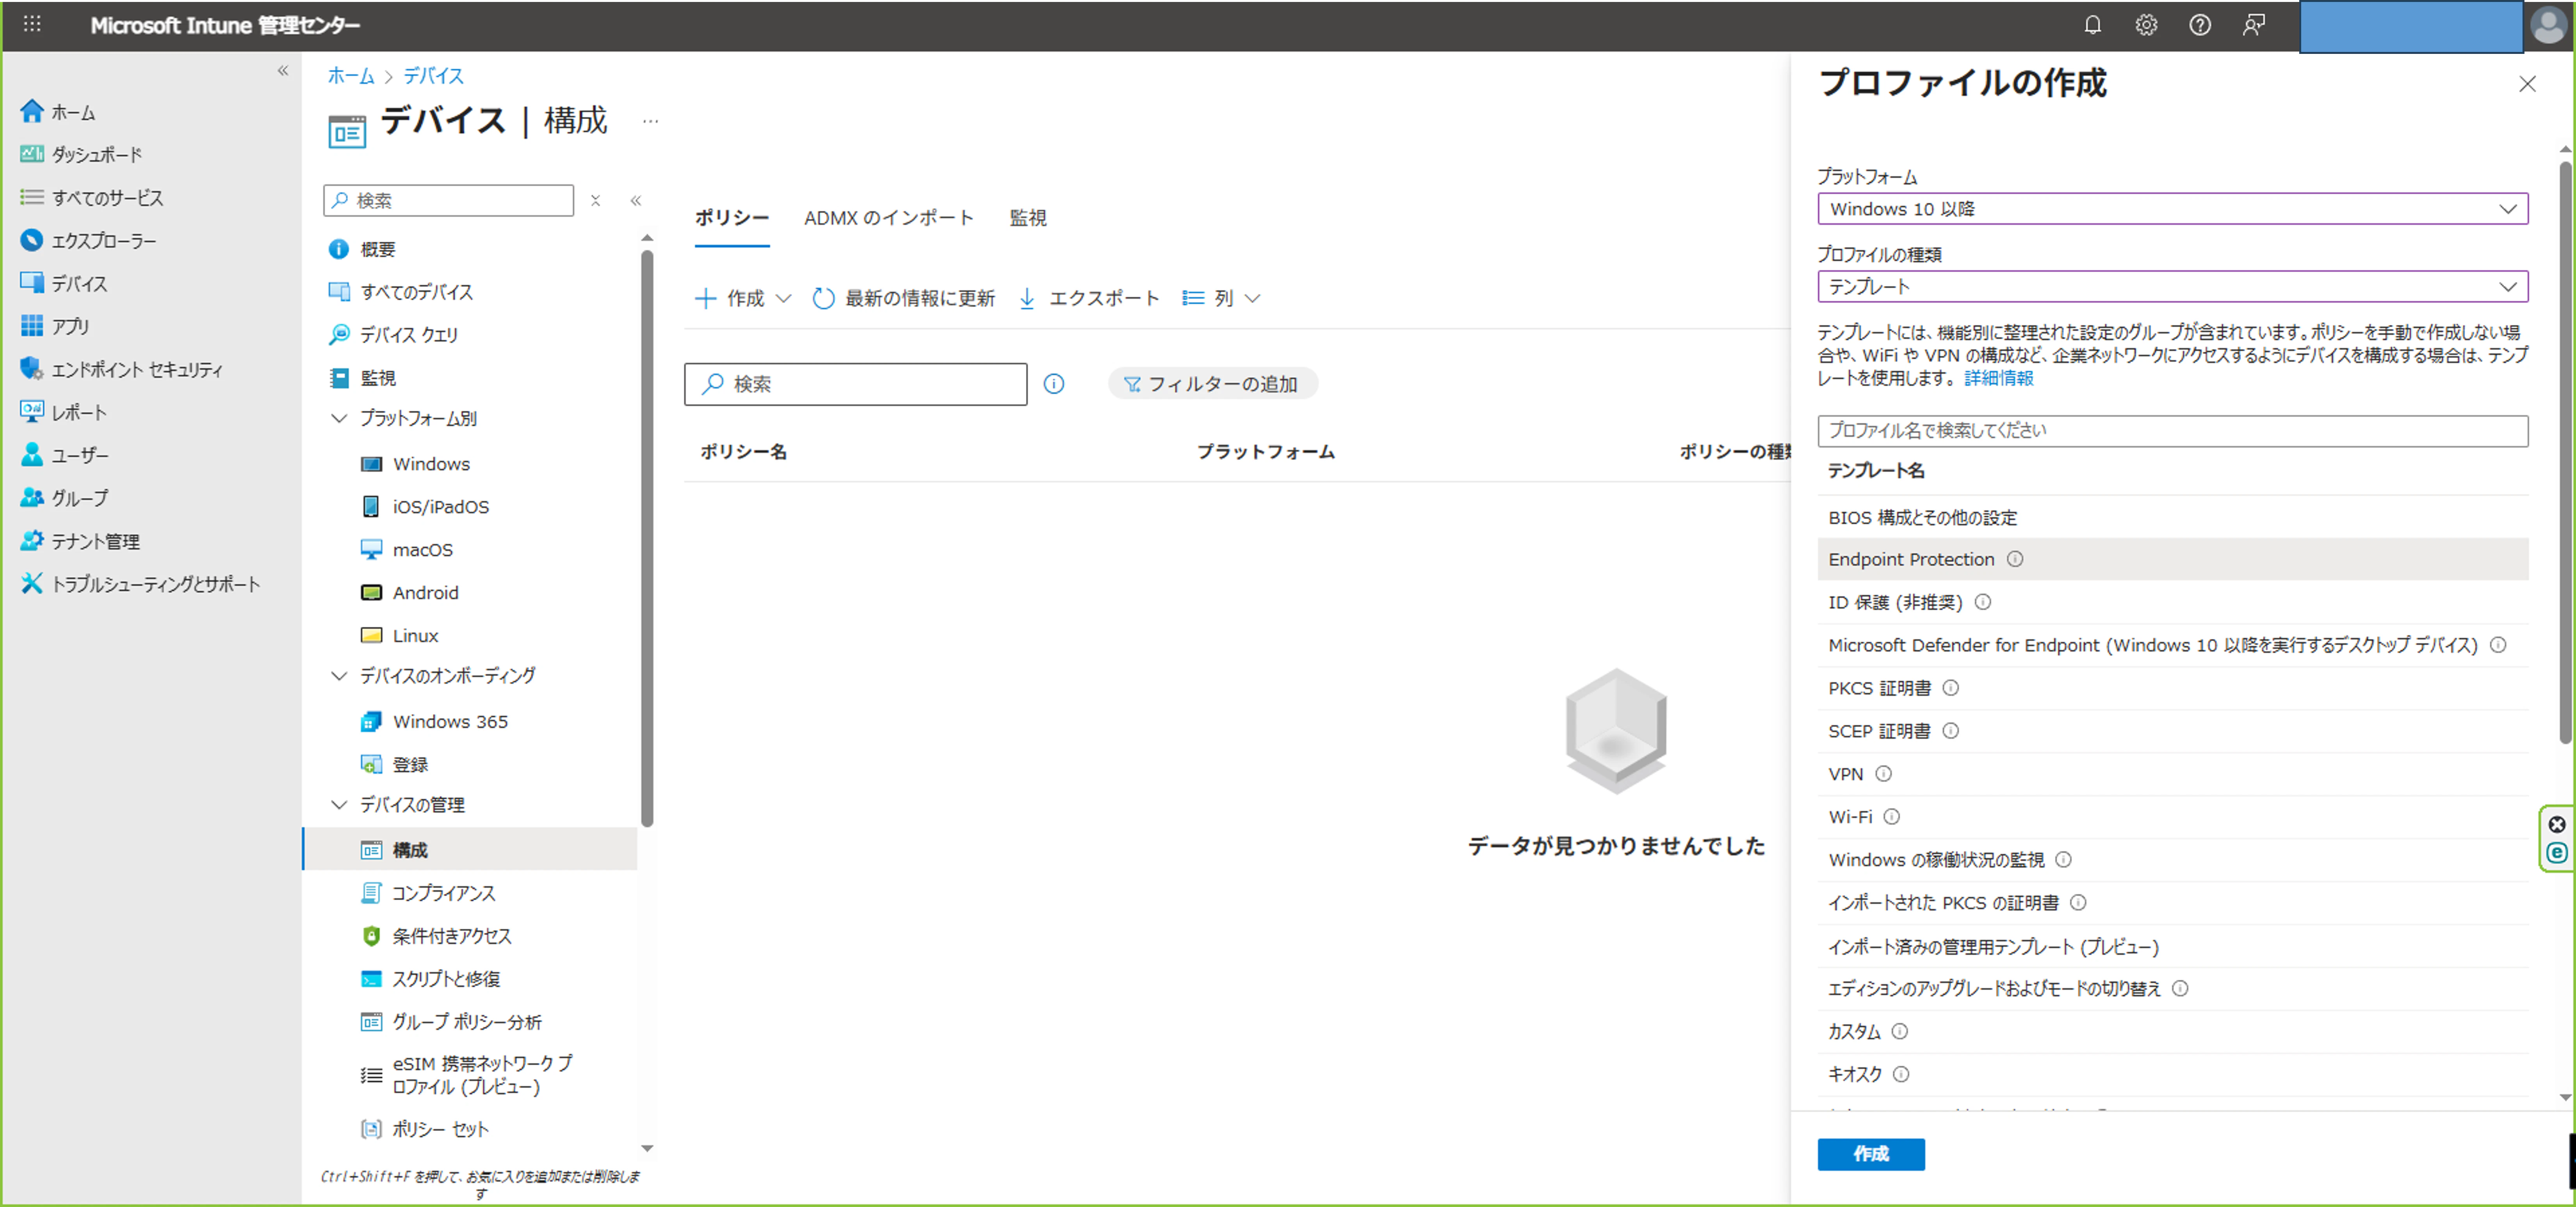Open the feedback icon in header
Screen dimensions: 2576x1207
pyautogui.click(x=2254, y=25)
